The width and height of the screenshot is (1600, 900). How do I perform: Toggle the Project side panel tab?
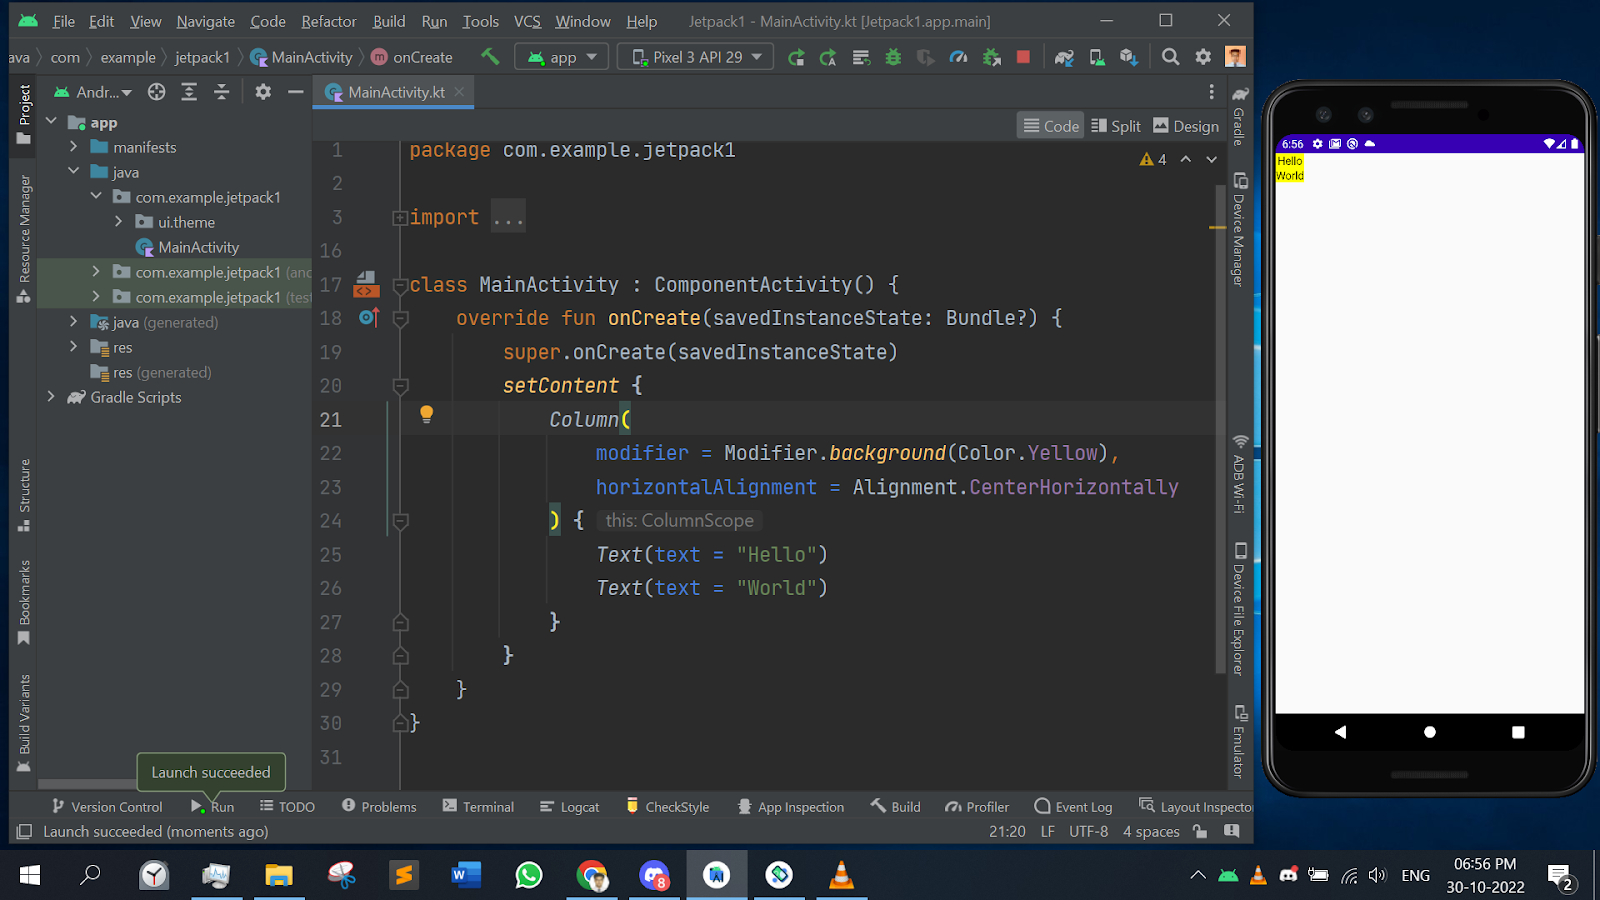[x=24, y=116]
